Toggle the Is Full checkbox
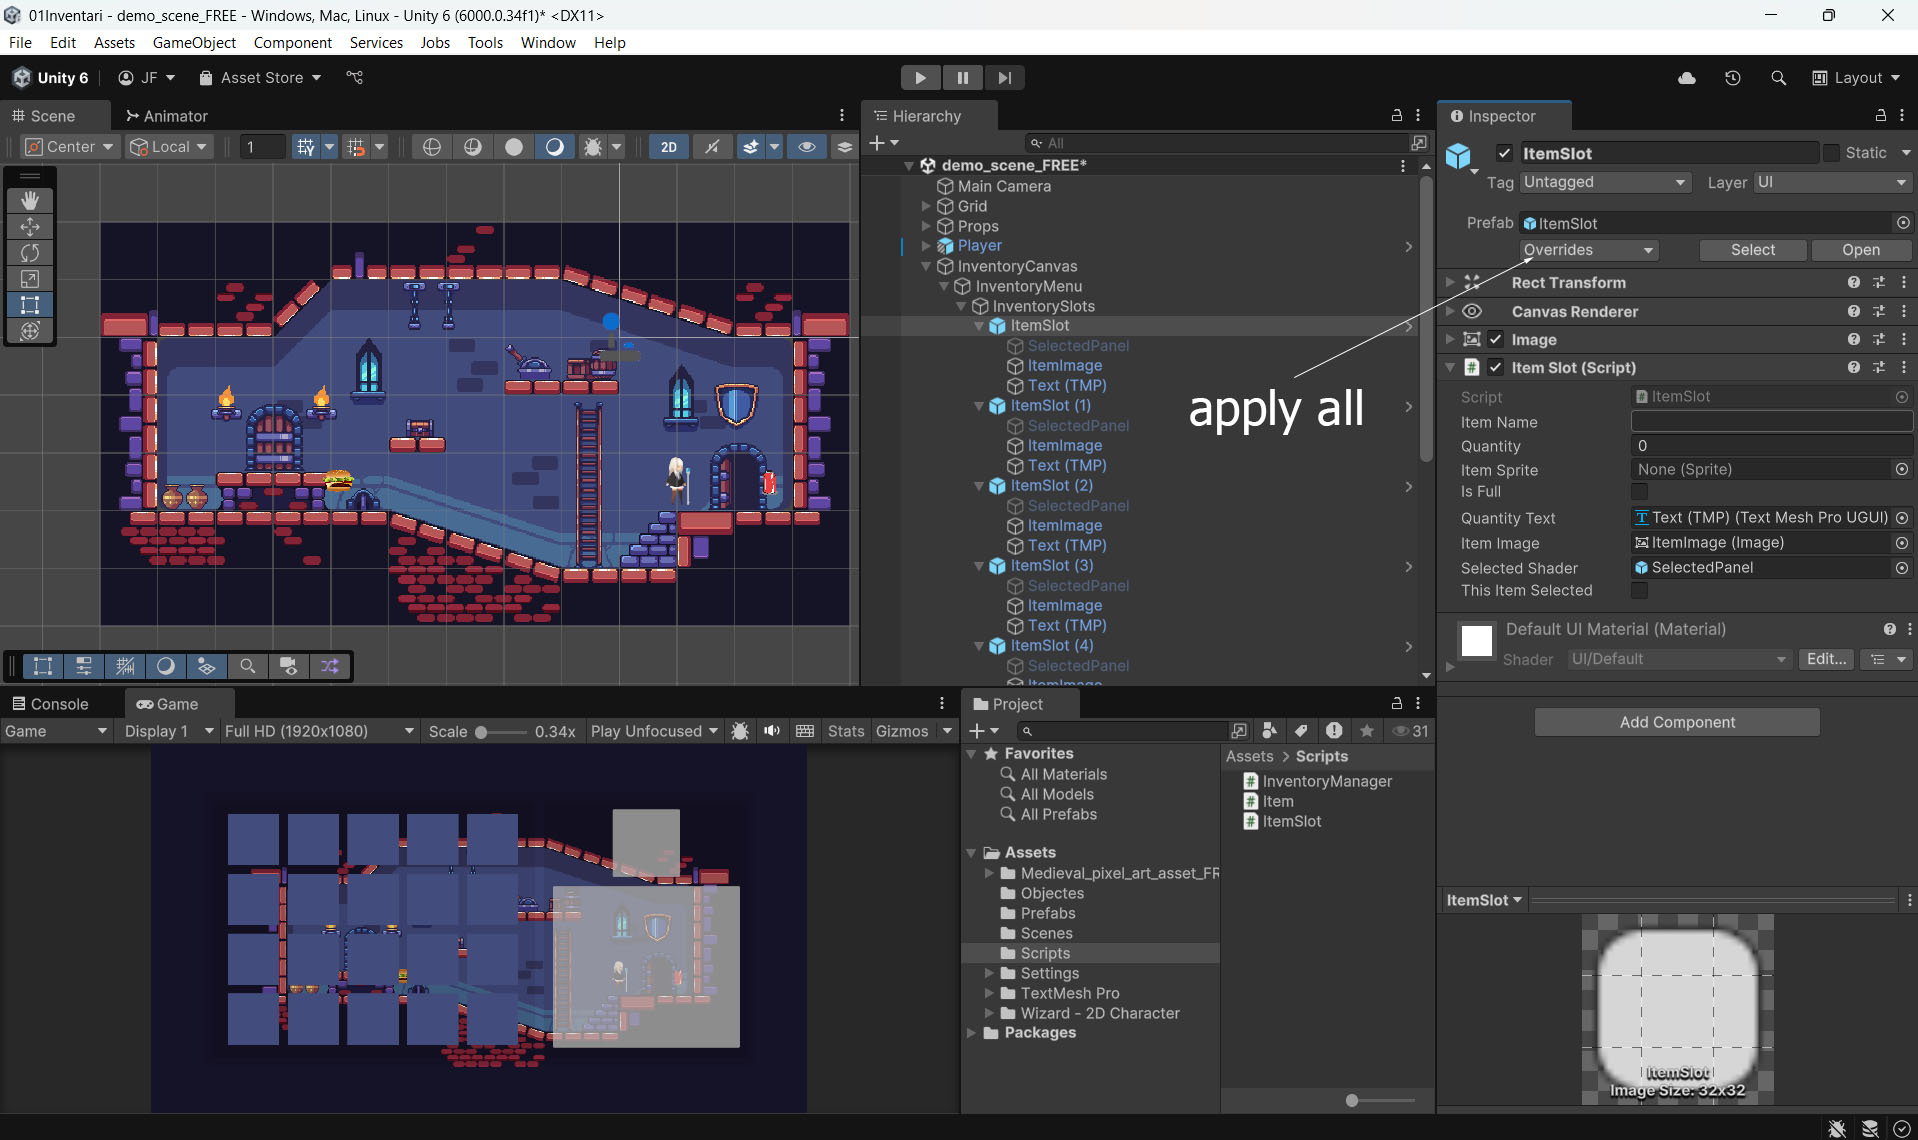Viewport: 1918px width, 1140px height. (x=1639, y=492)
